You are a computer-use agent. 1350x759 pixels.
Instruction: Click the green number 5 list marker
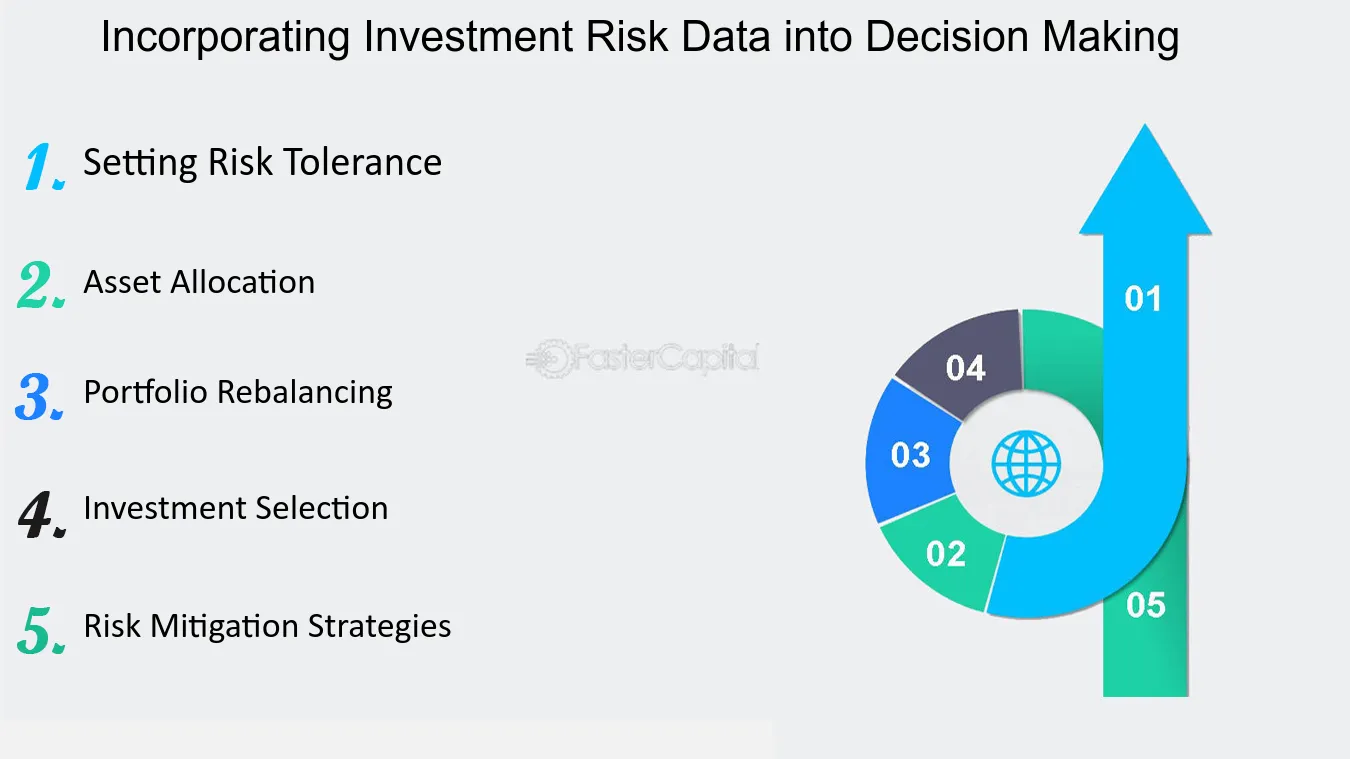tap(42, 631)
